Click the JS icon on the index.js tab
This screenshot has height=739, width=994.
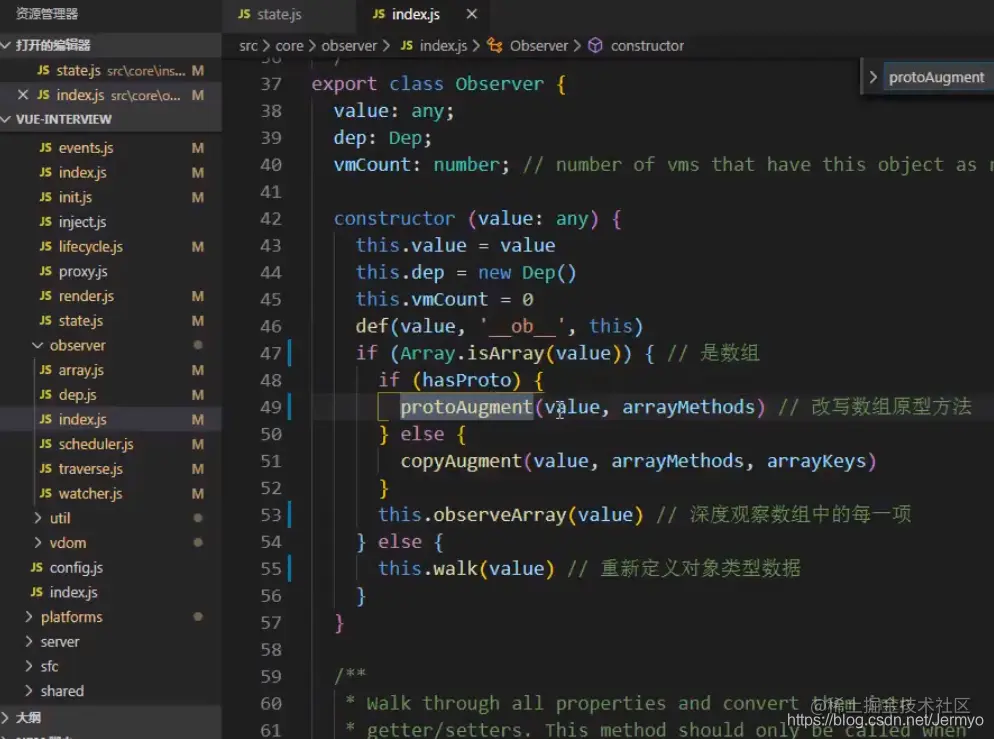pos(378,14)
